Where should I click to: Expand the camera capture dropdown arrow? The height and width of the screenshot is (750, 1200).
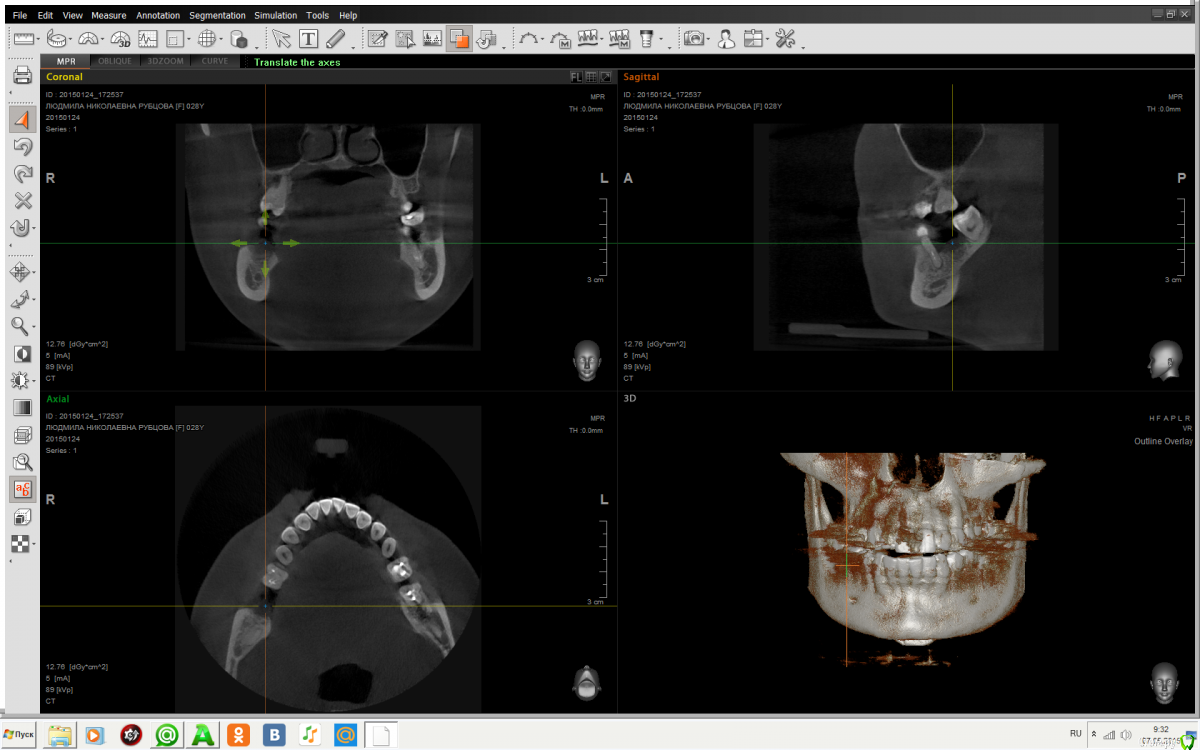click(x=708, y=41)
